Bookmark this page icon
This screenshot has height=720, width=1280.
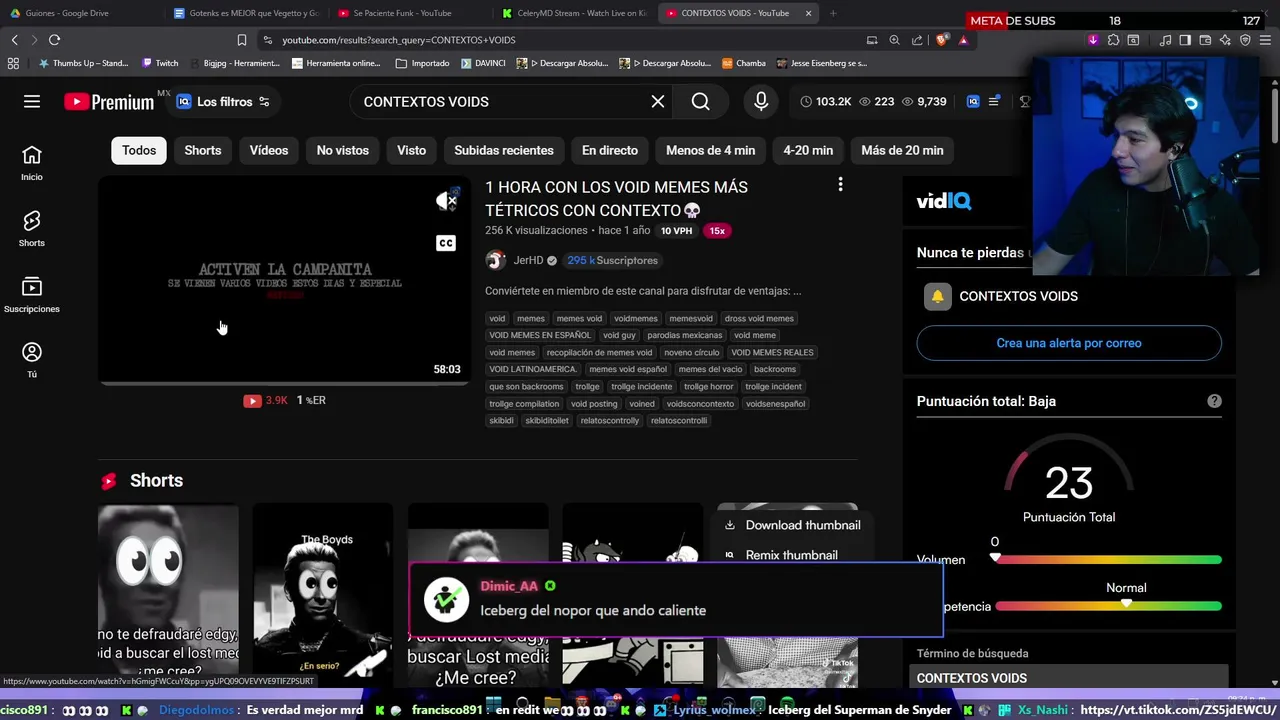[x=241, y=40]
